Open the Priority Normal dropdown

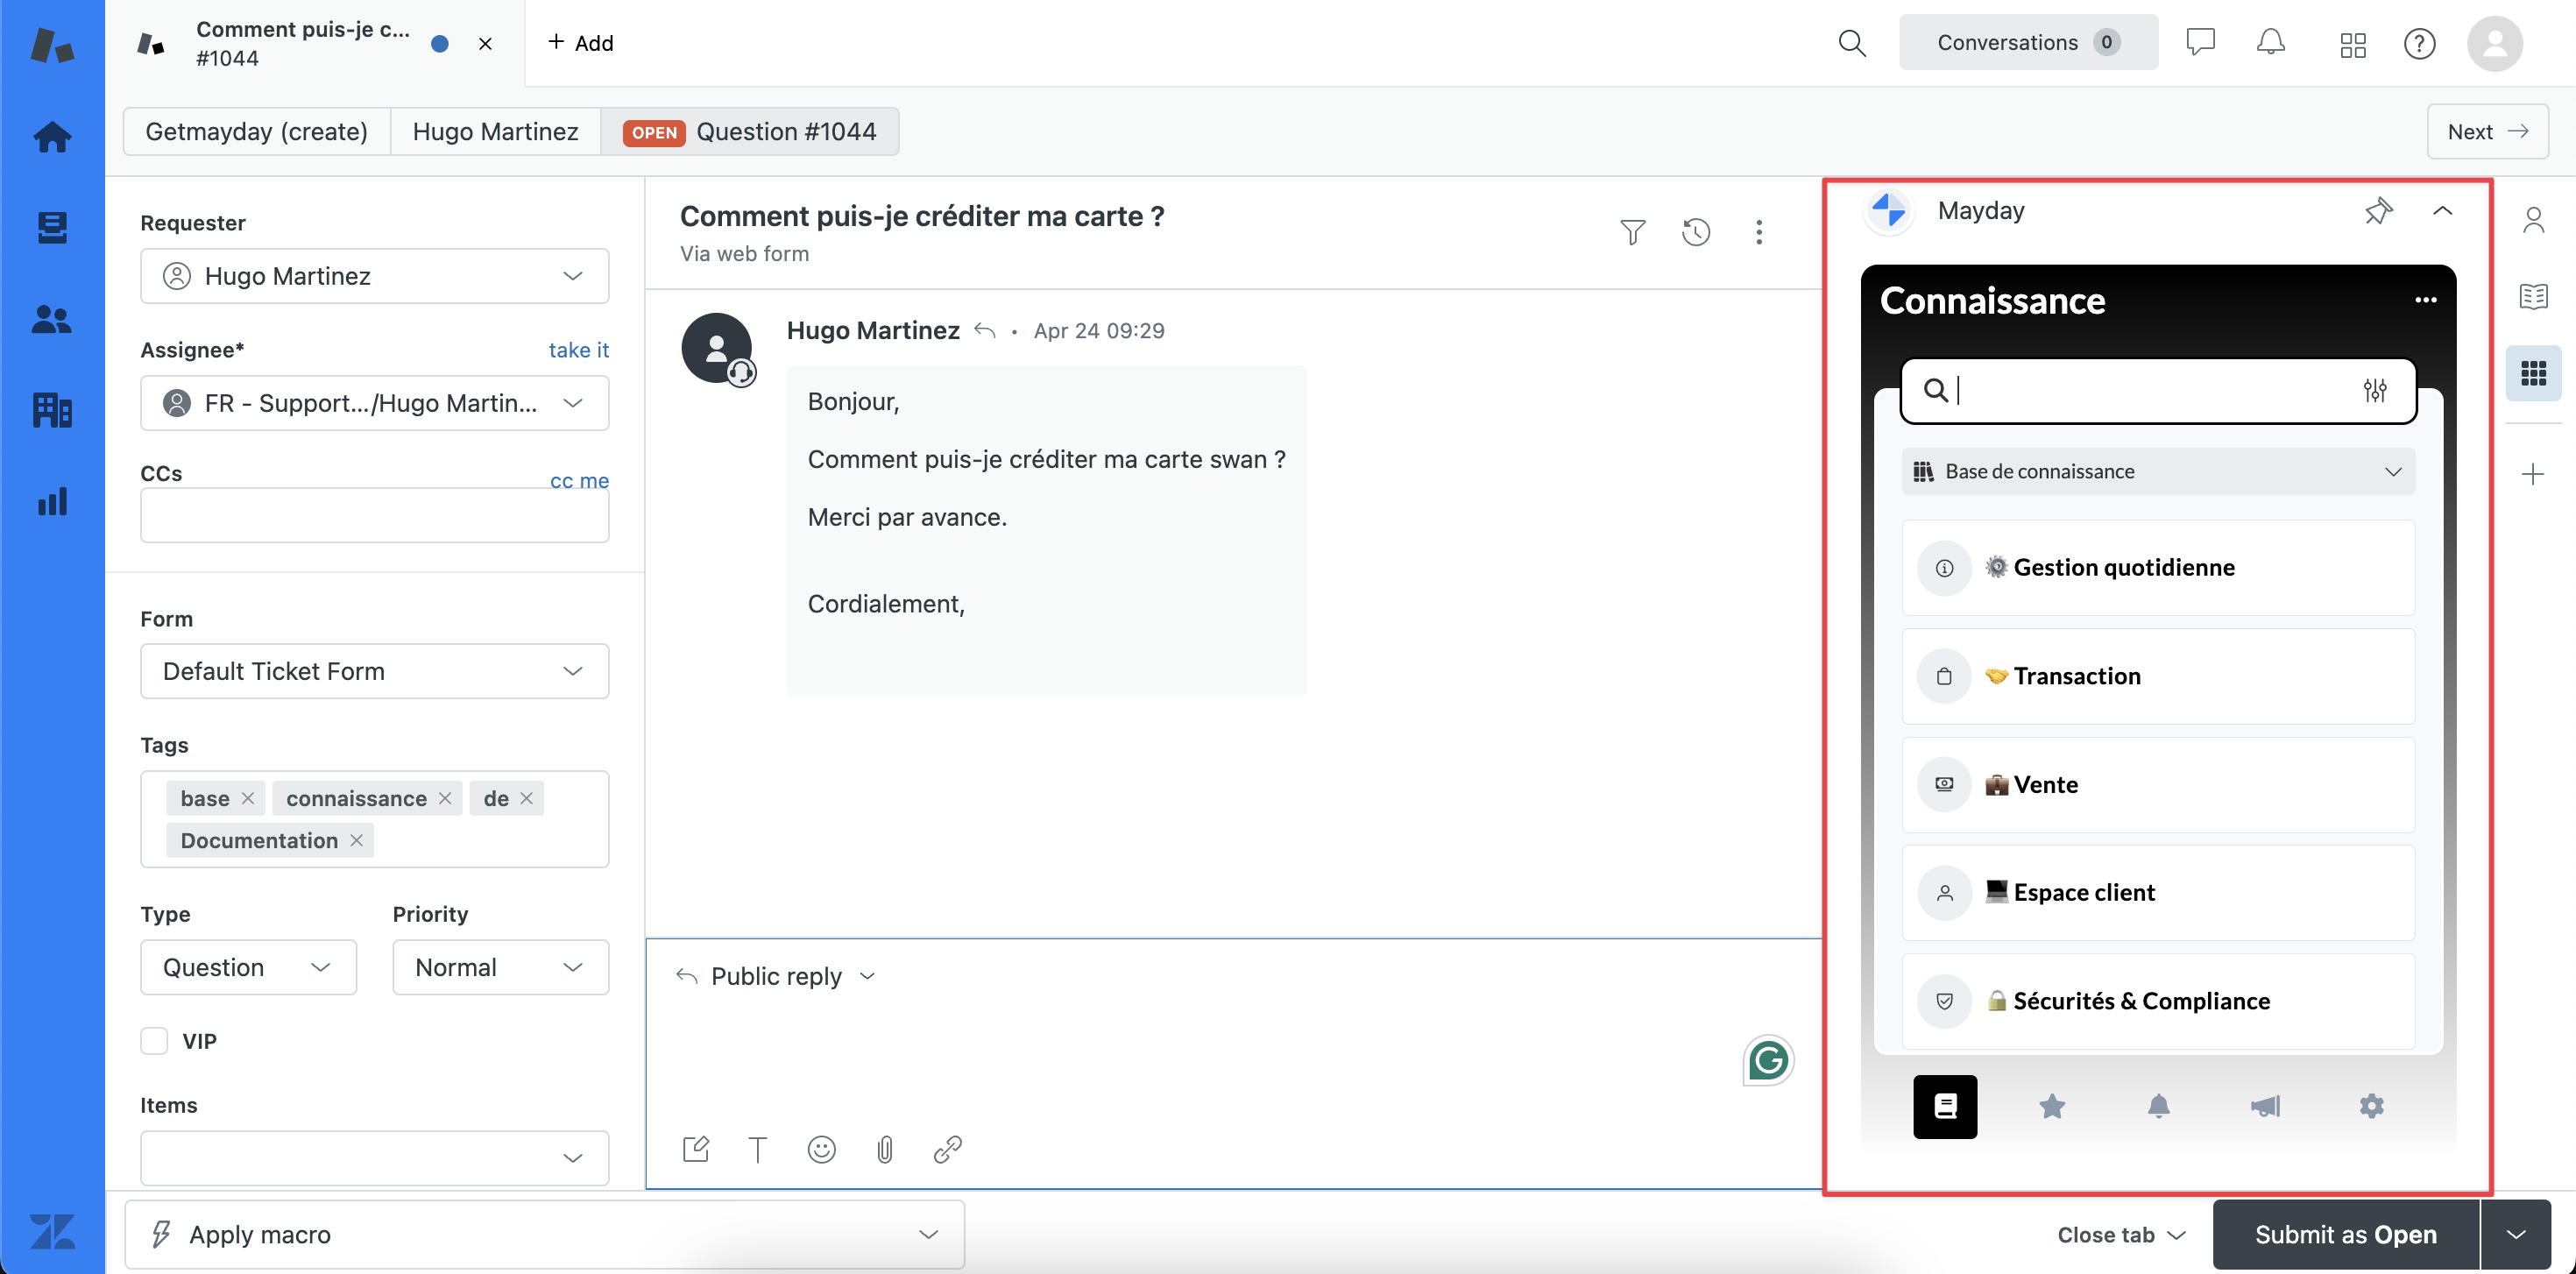click(500, 967)
